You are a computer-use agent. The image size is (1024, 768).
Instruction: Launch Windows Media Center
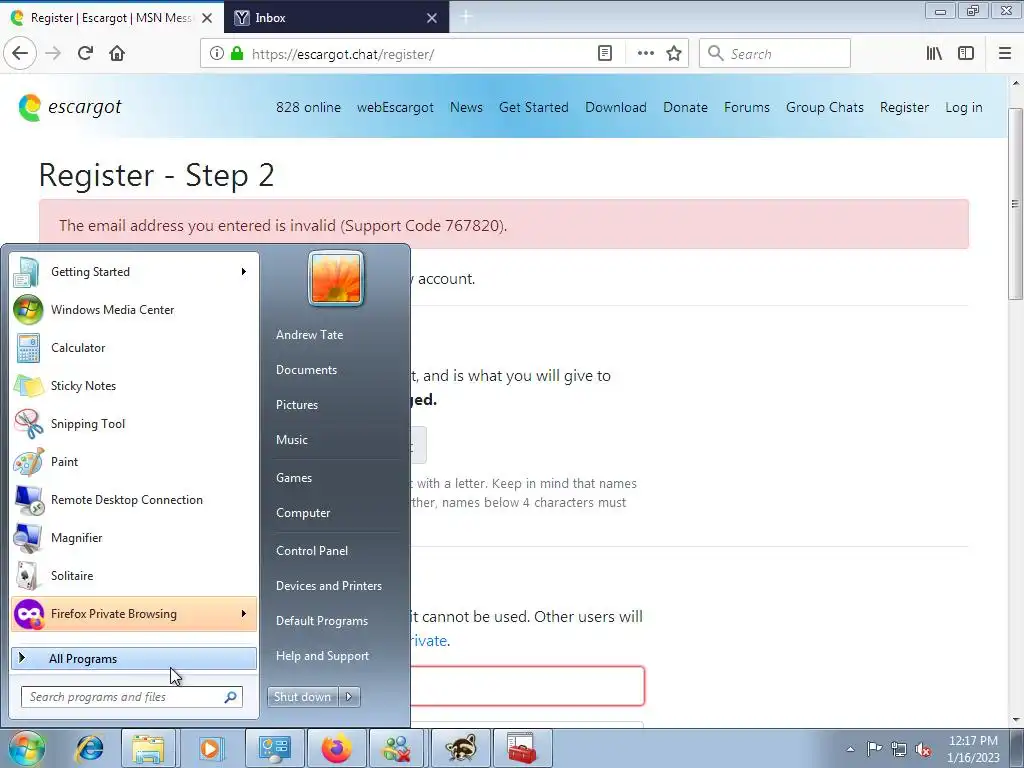pyautogui.click(x=134, y=310)
